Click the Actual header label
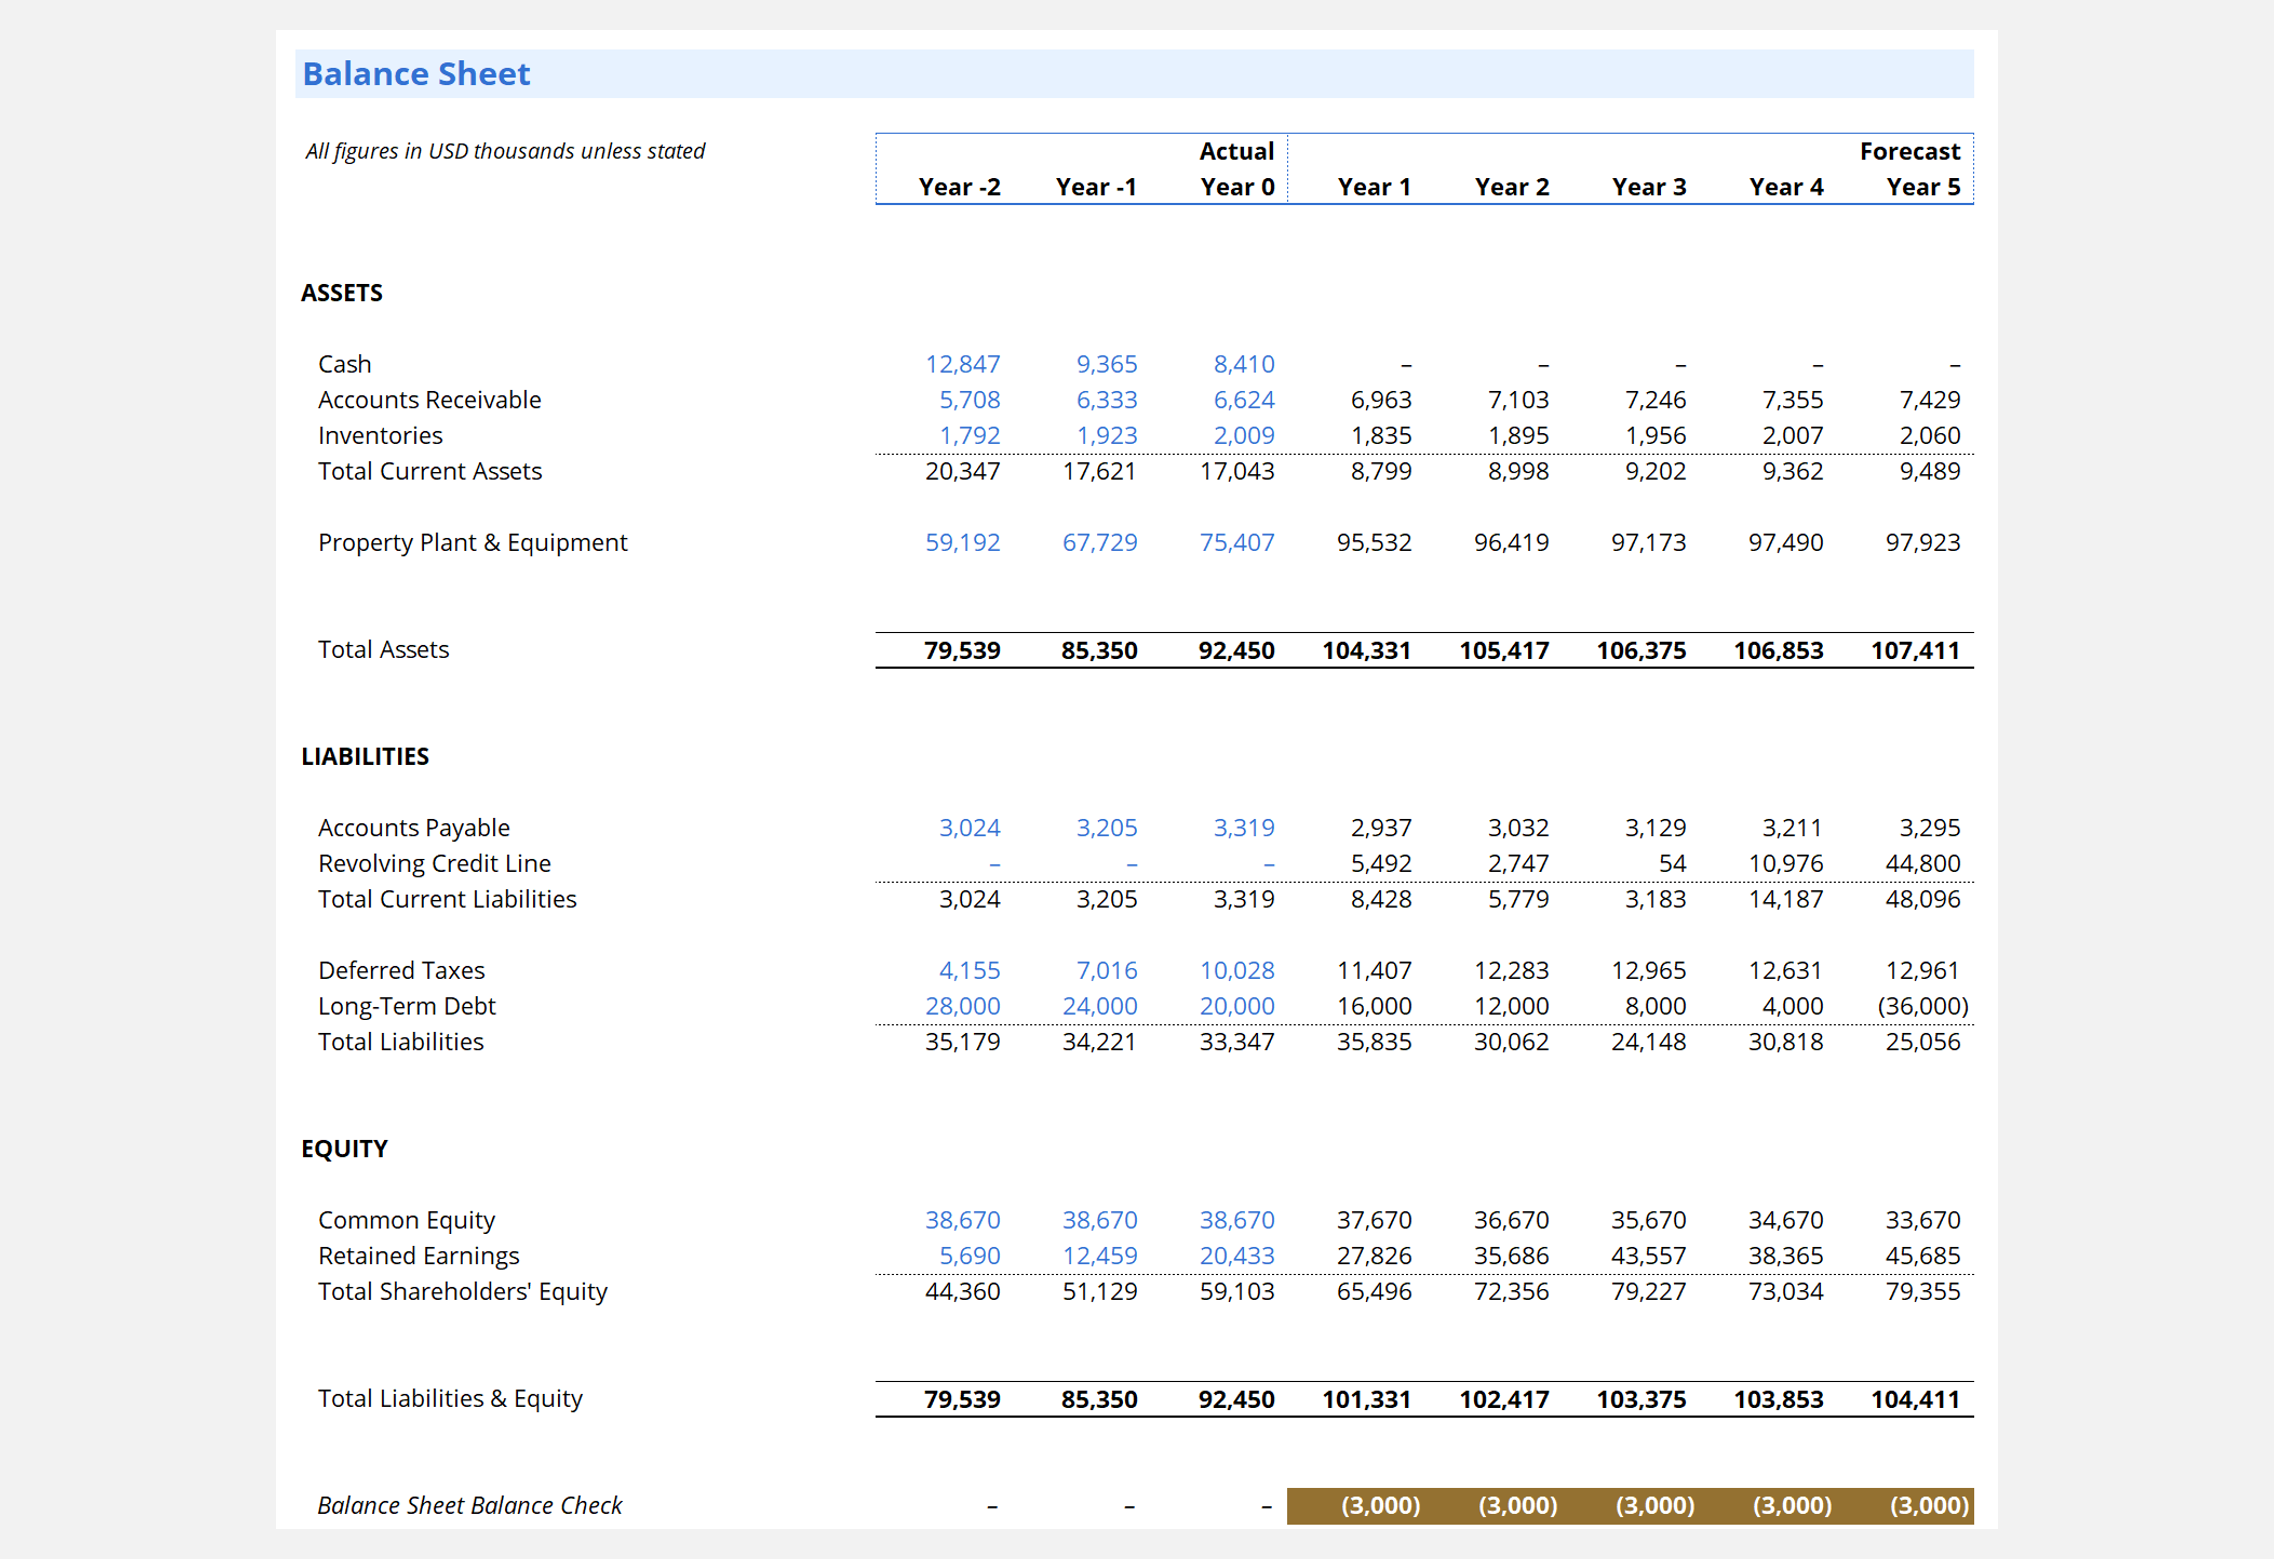Image resolution: width=2274 pixels, height=1559 pixels. (x=1236, y=151)
